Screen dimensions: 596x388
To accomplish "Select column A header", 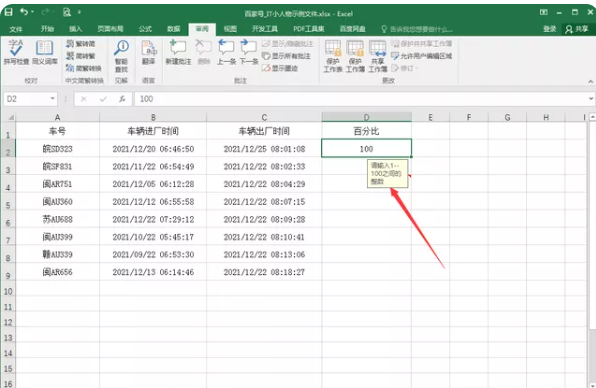I will pyautogui.click(x=57, y=117).
